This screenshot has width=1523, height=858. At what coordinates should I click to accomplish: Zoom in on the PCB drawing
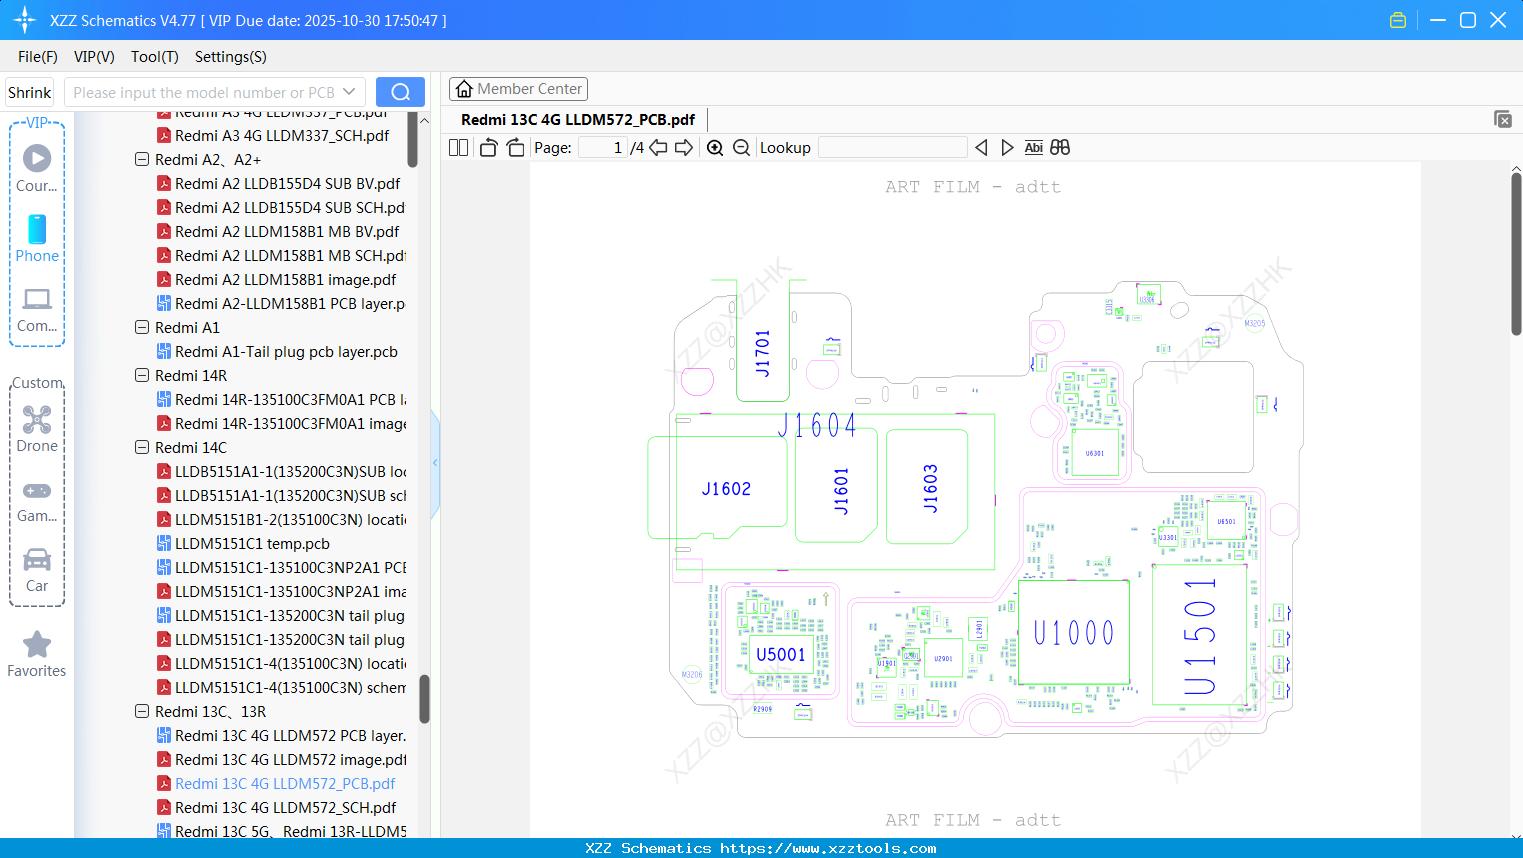tap(715, 147)
